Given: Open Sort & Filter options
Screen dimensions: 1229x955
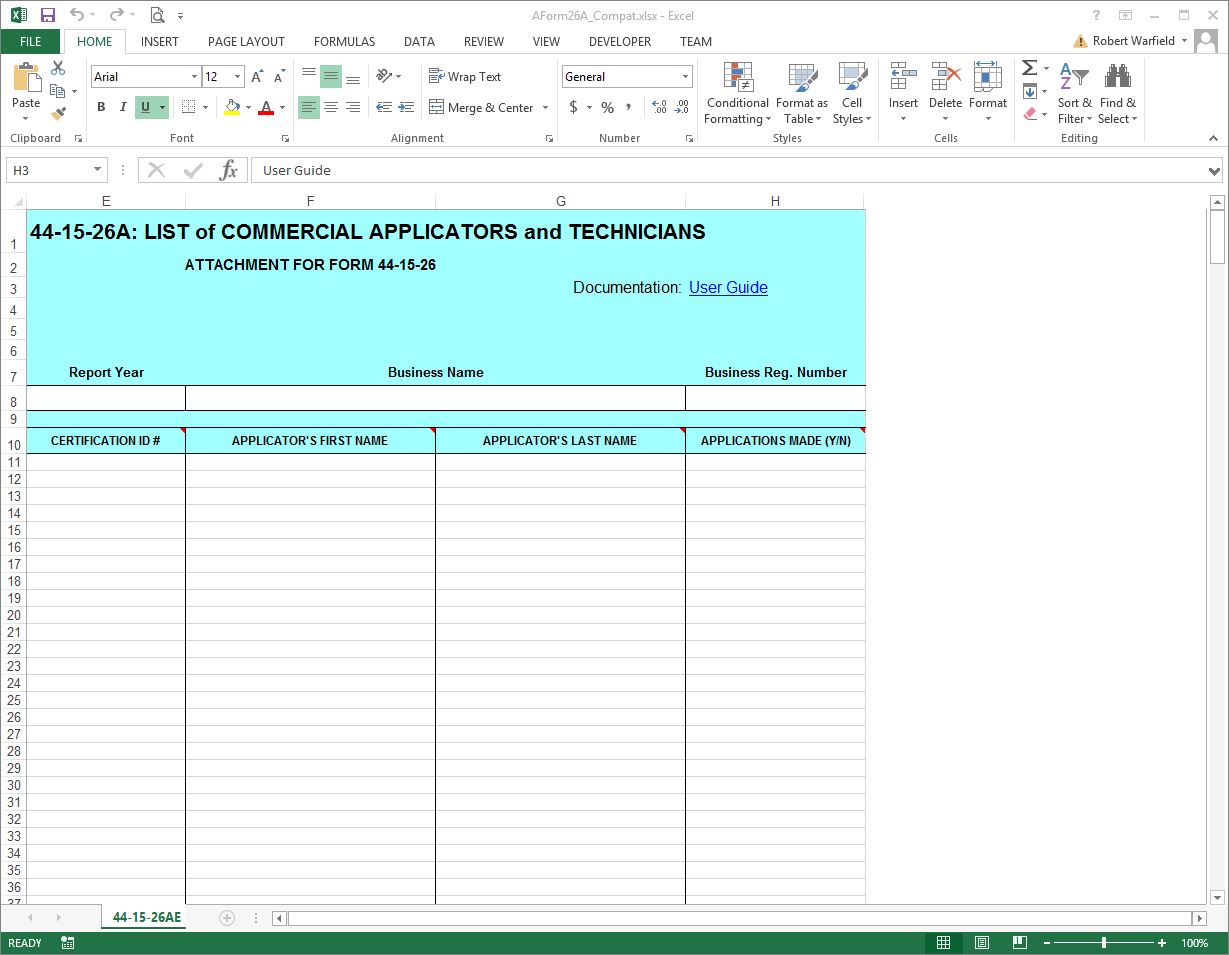Looking at the screenshot, I should (1074, 94).
